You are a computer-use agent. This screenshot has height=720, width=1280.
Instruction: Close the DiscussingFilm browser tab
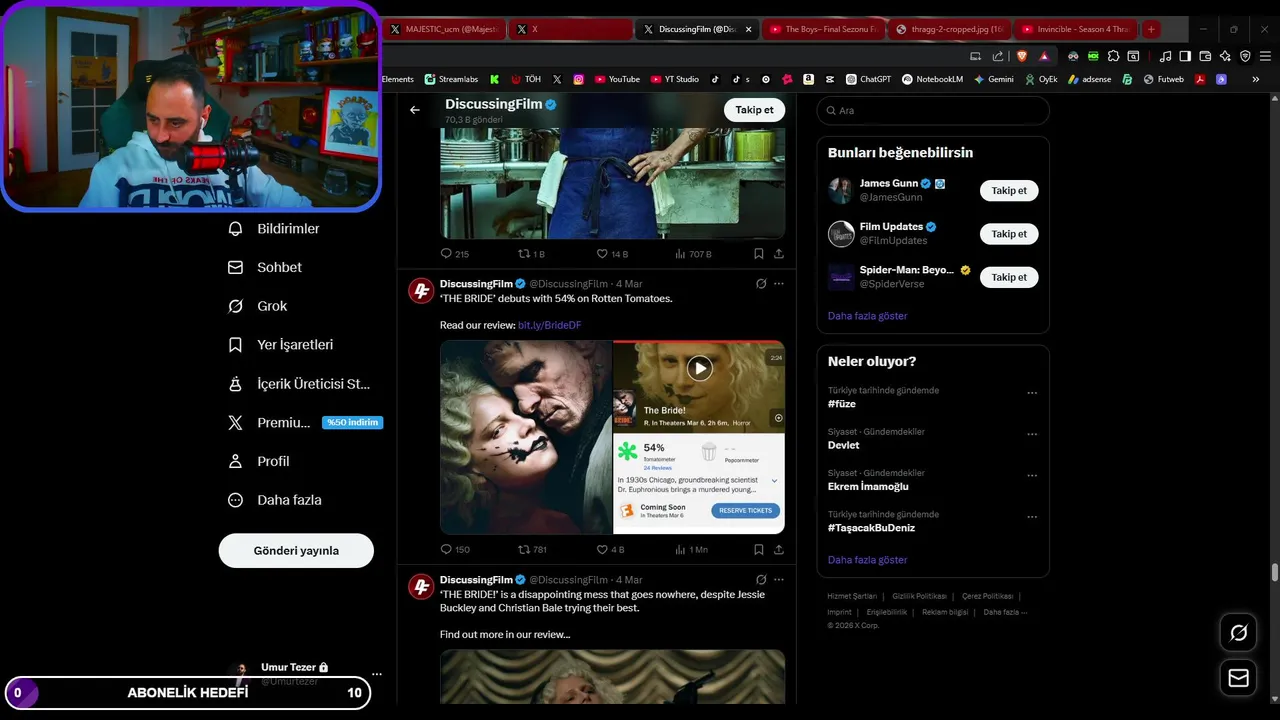tap(748, 29)
